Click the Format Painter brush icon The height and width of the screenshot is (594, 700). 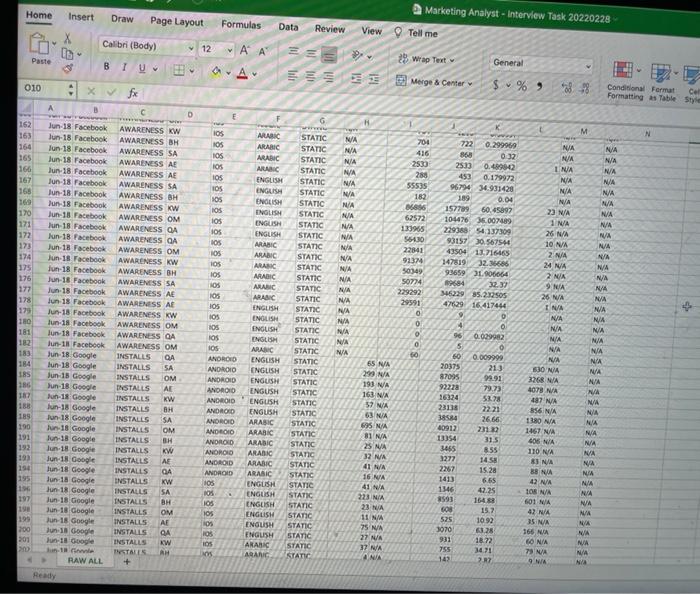pos(68,68)
